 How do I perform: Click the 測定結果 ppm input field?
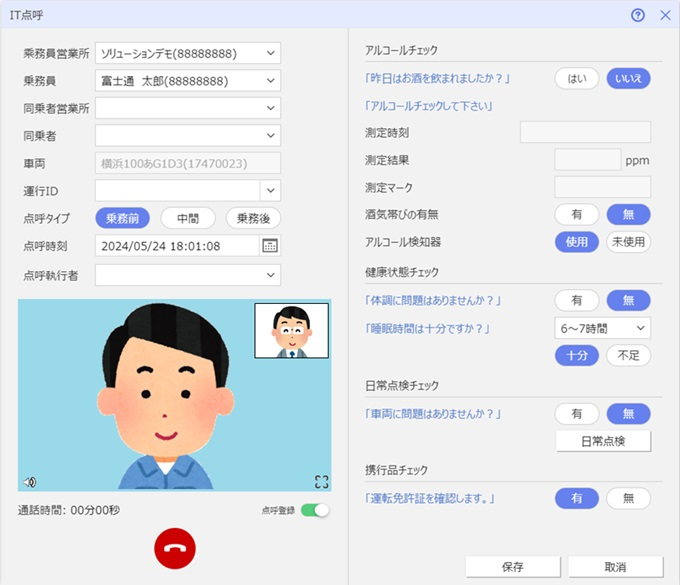click(x=588, y=160)
